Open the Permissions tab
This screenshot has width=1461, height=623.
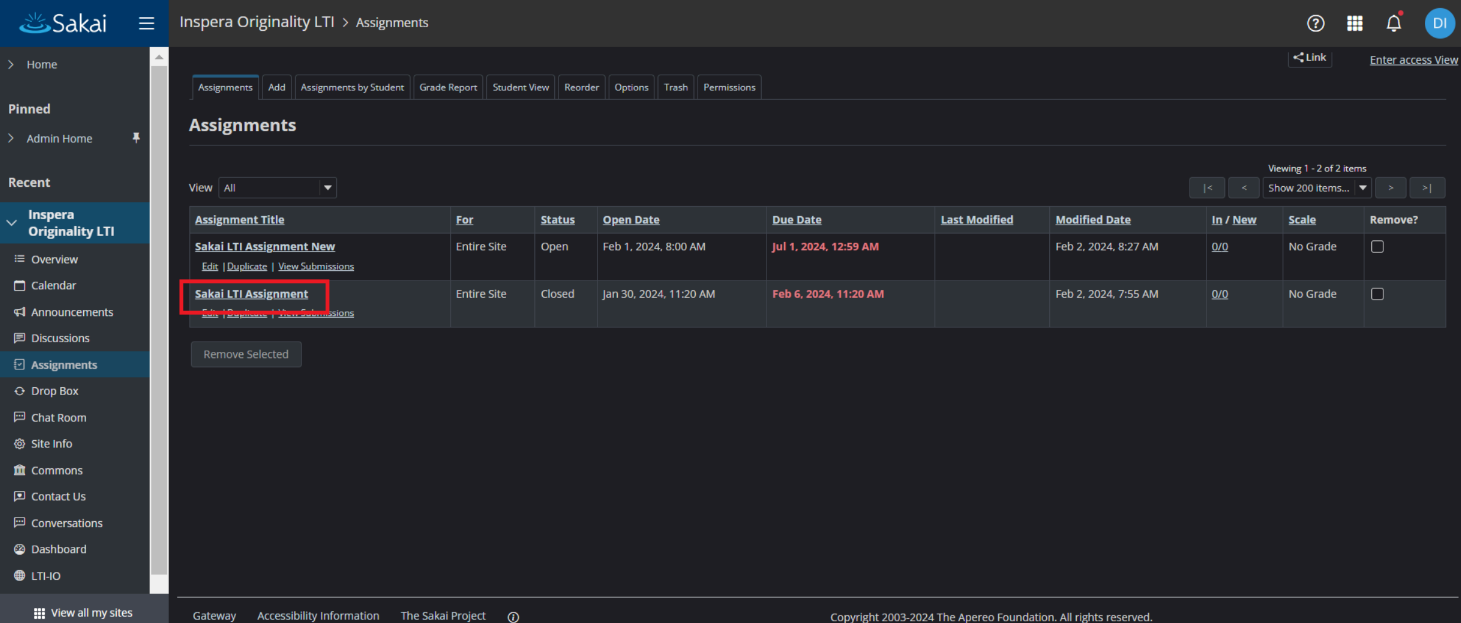pyautogui.click(x=730, y=87)
